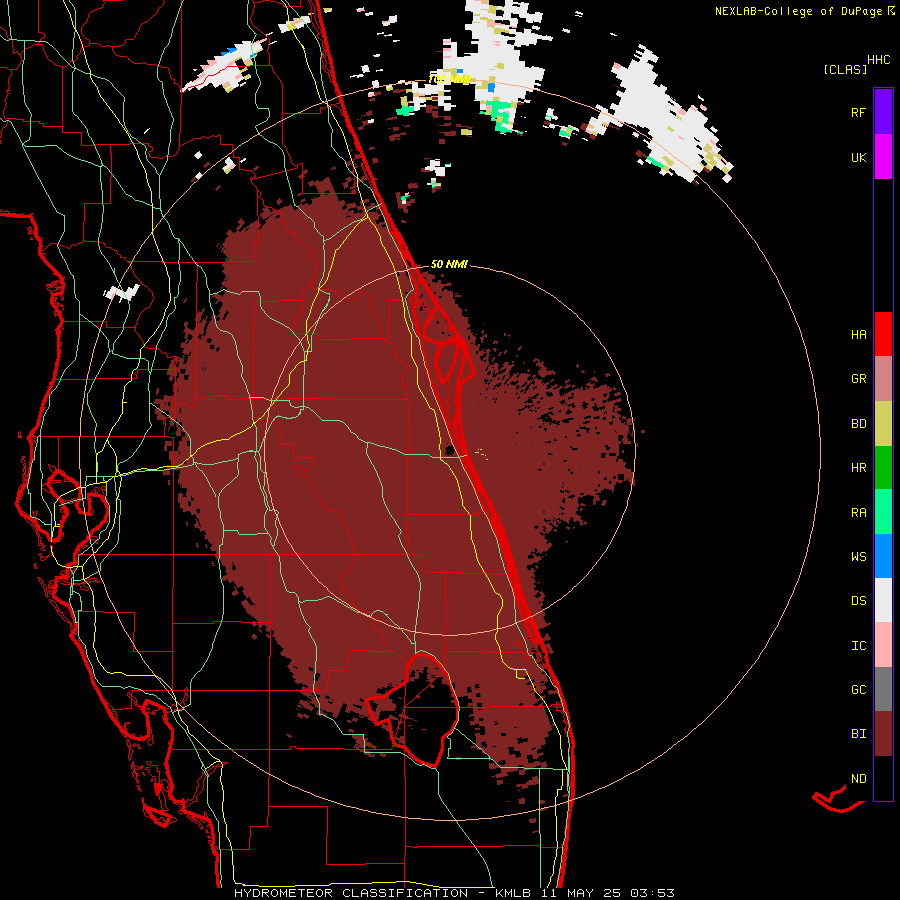Click the HR legend label
The width and height of the screenshot is (900, 900).
point(858,468)
